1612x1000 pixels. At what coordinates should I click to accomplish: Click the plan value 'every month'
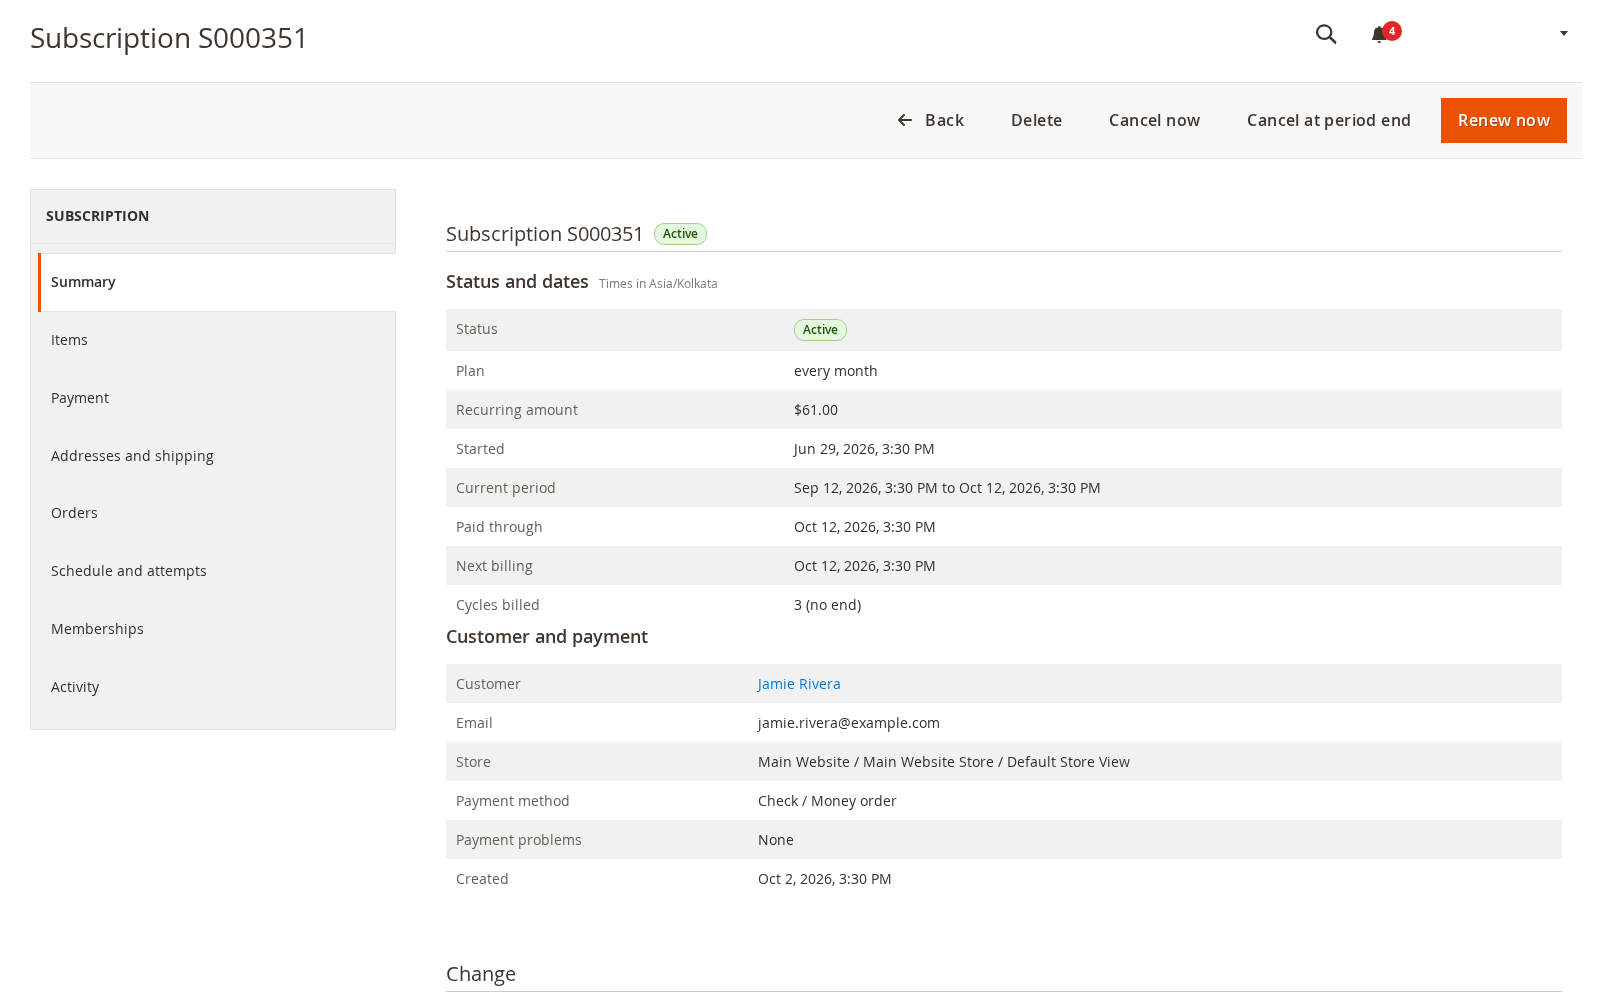pos(836,371)
